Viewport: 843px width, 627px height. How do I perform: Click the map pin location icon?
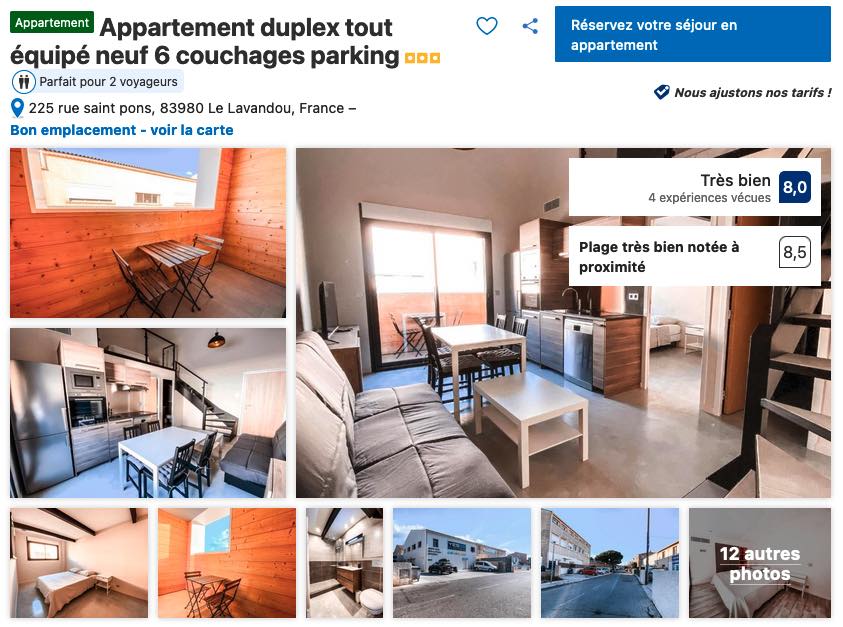click(17, 108)
